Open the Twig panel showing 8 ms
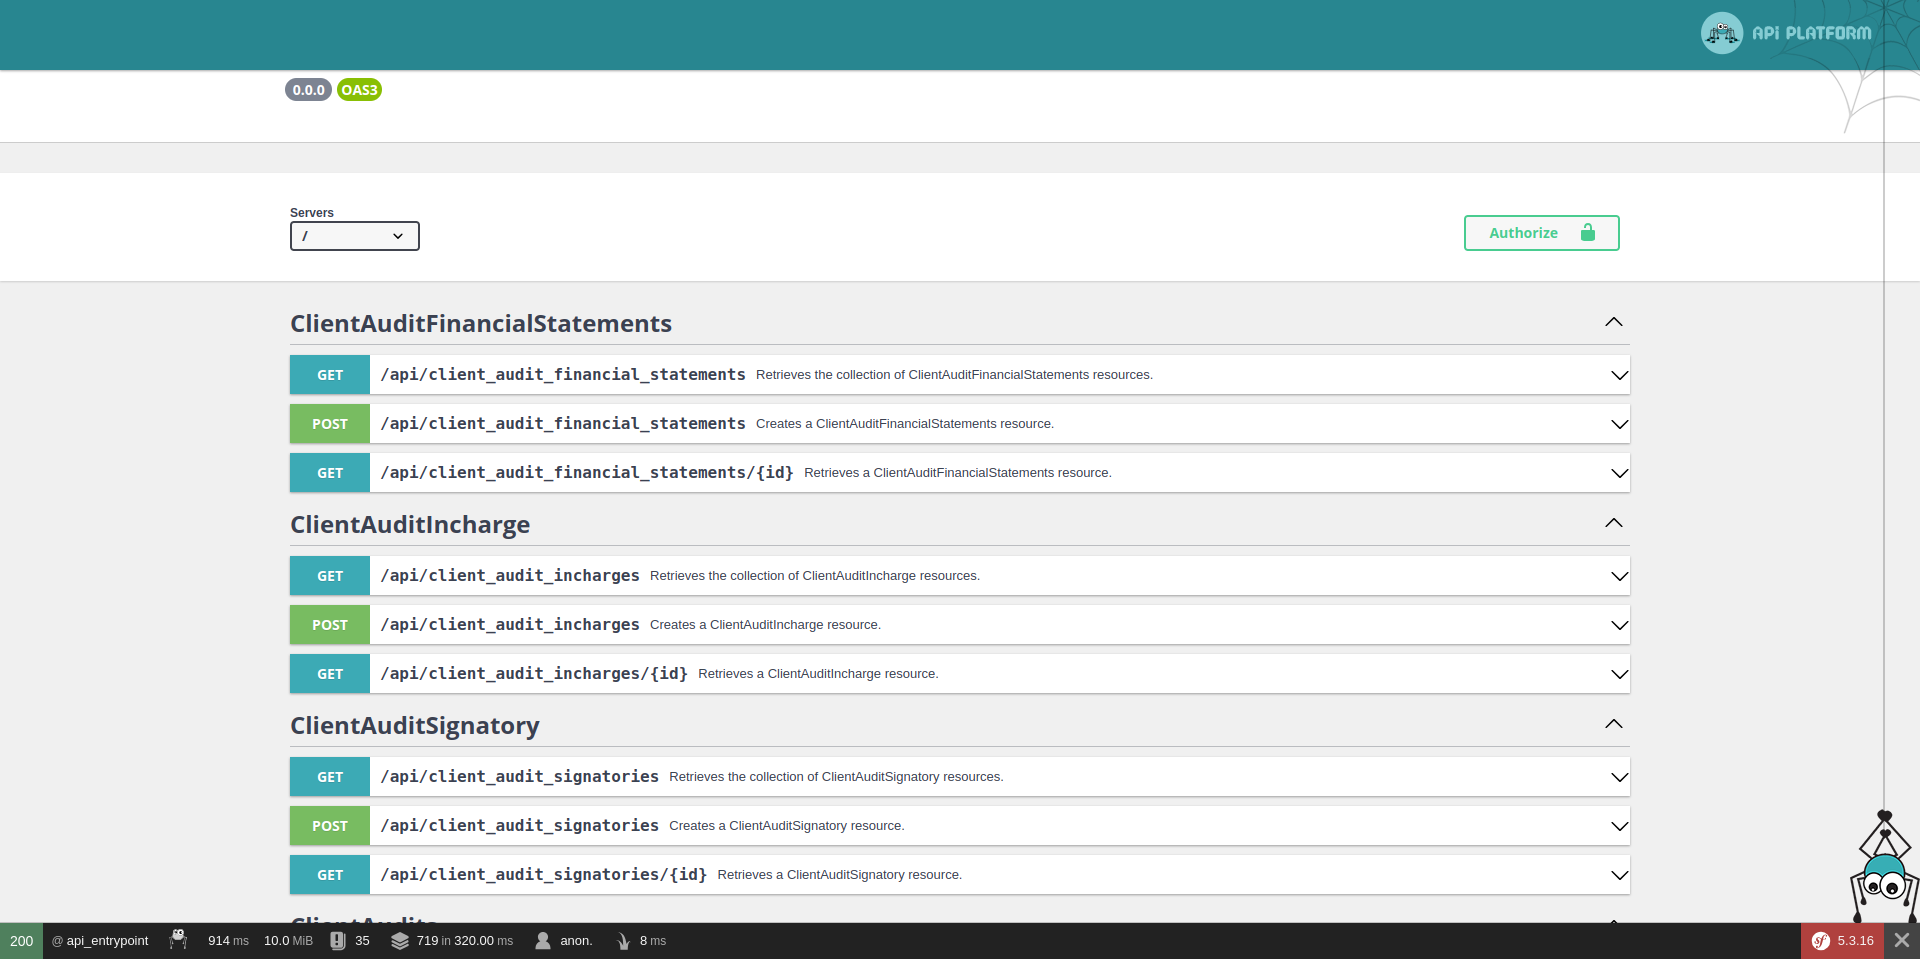1920x959 pixels. [x=641, y=940]
